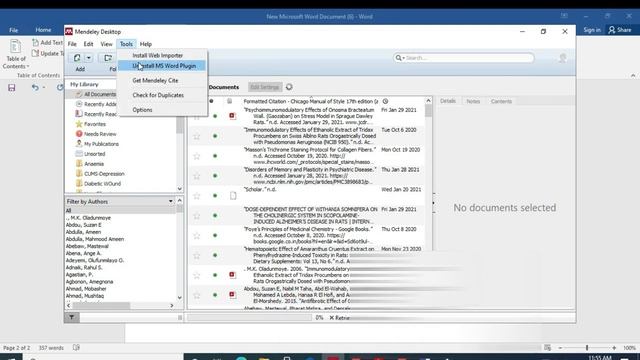Viewport: 640px width, 360px height.
Task: Toggle favorite star for Foye's Principles document
Action: pos(197,236)
